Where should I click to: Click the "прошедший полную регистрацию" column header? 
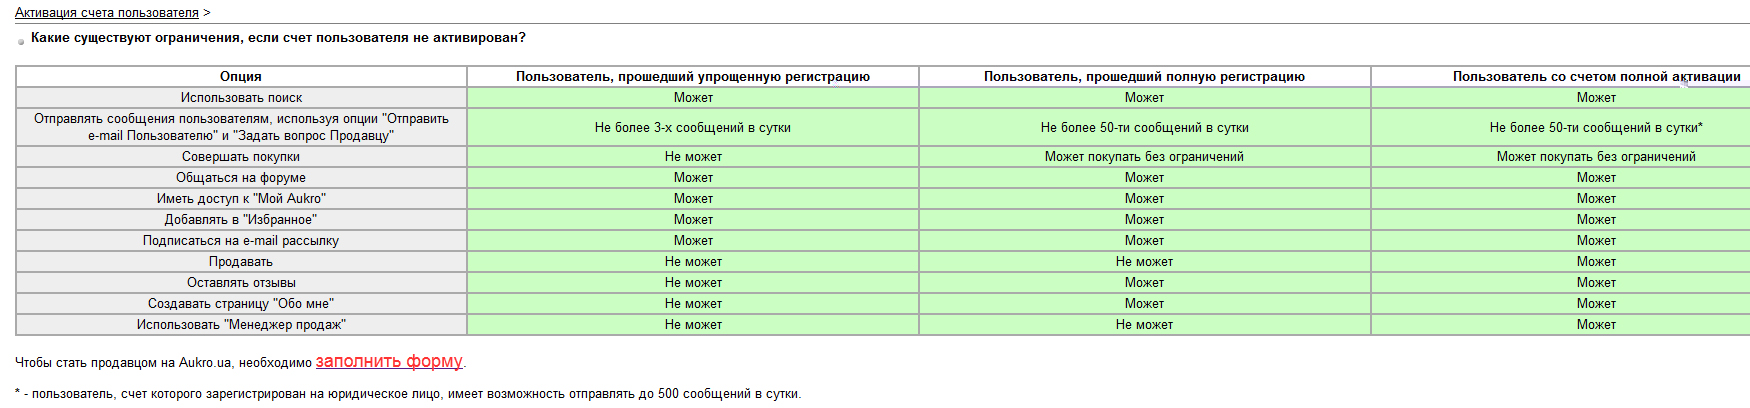pos(1144,77)
